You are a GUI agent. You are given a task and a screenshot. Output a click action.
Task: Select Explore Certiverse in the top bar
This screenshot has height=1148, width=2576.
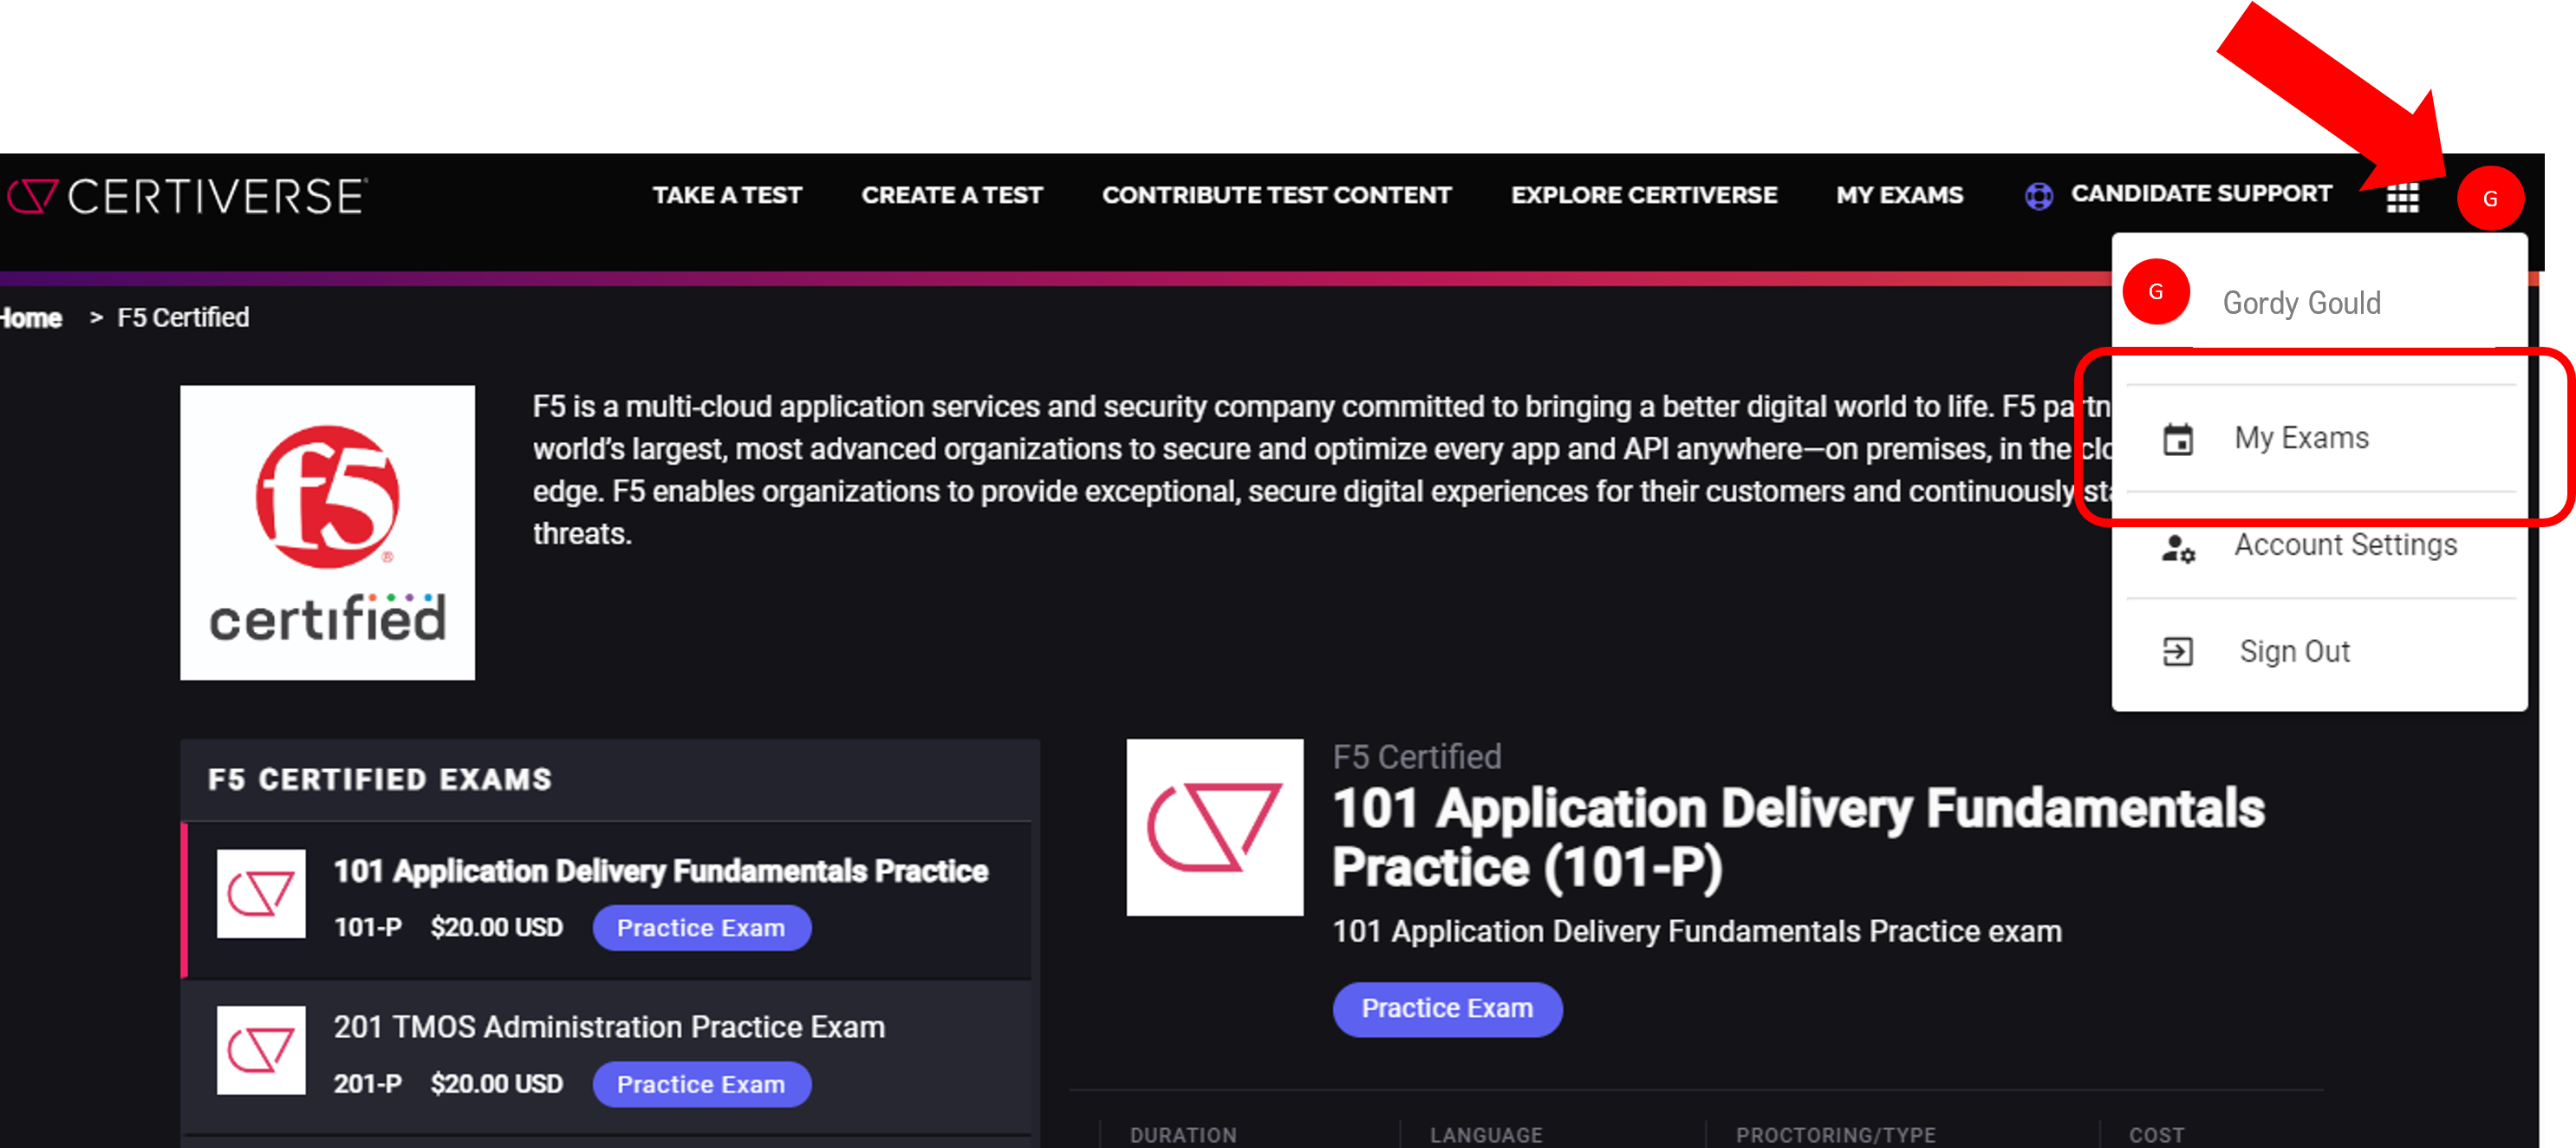(1644, 194)
